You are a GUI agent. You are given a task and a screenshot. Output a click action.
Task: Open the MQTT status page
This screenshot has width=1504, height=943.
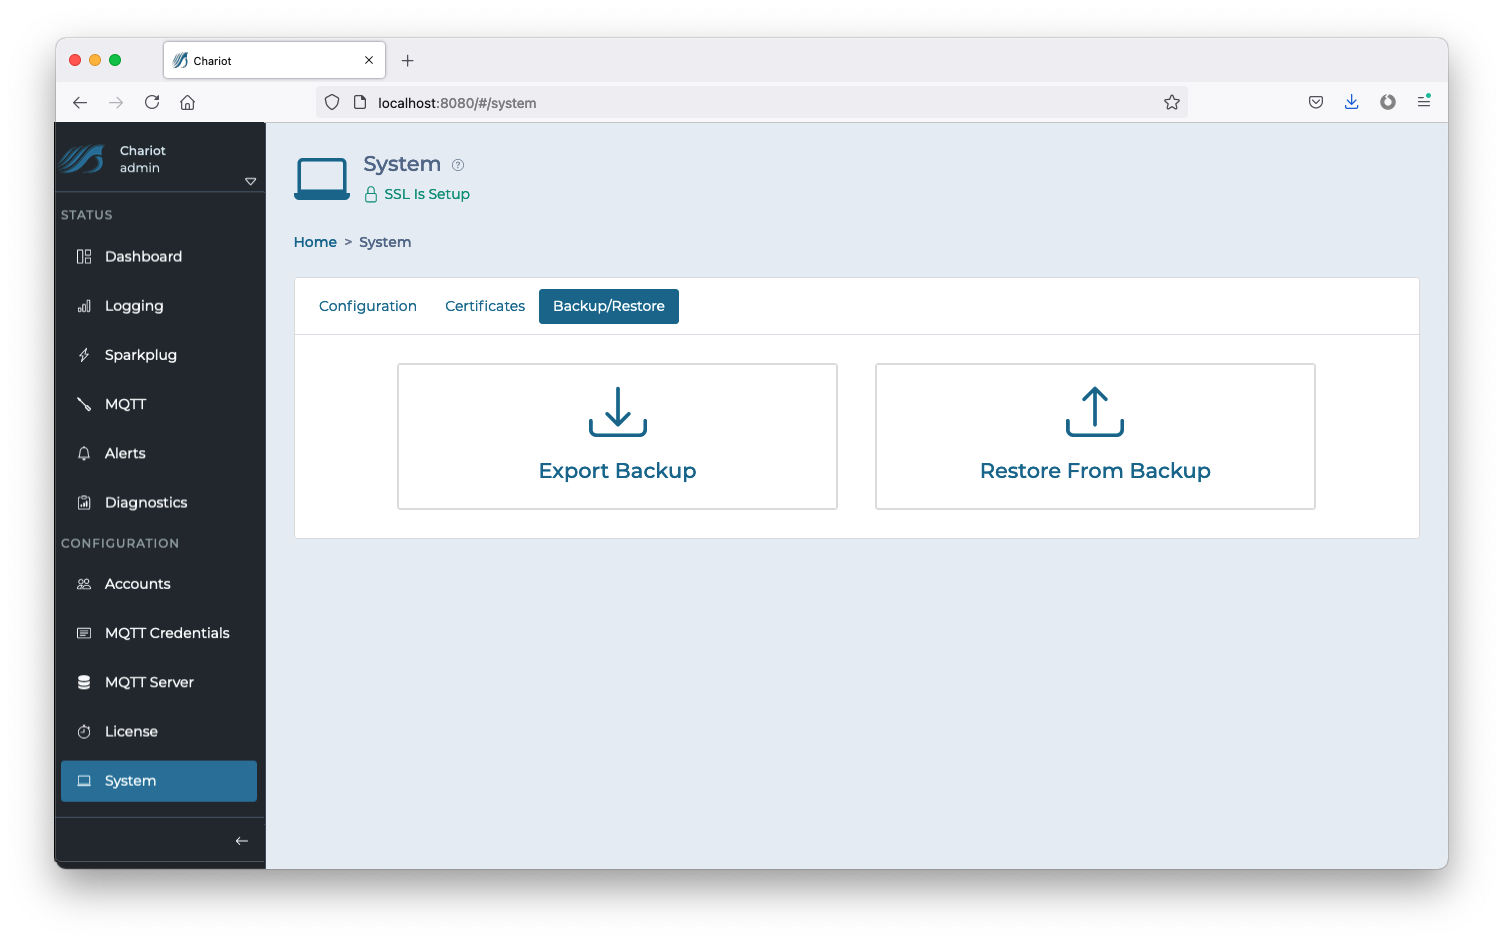click(159, 404)
